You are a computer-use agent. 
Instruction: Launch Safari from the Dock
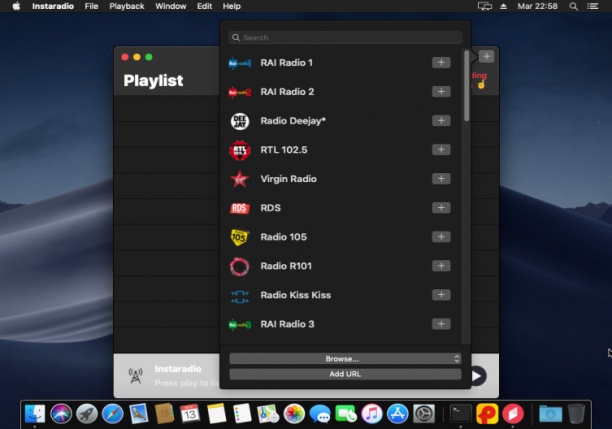click(x=113, y=414)
